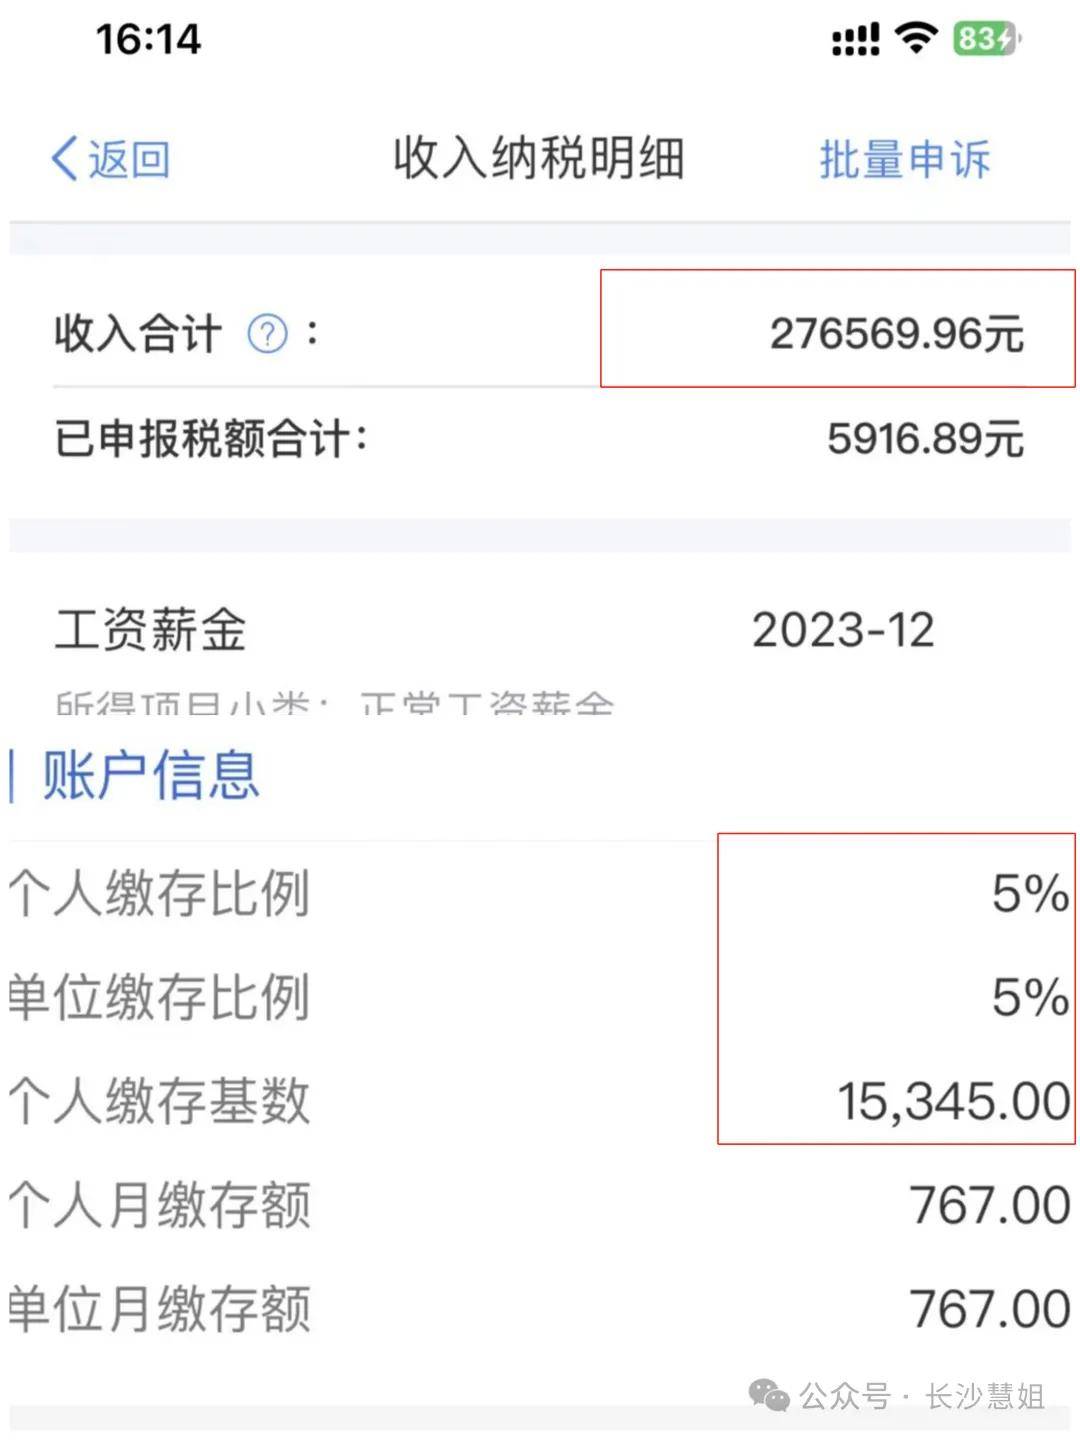The image size is (1080, 1440).
Task: Open the 收入合计 help question mark icon
Action: pos(265,334)
